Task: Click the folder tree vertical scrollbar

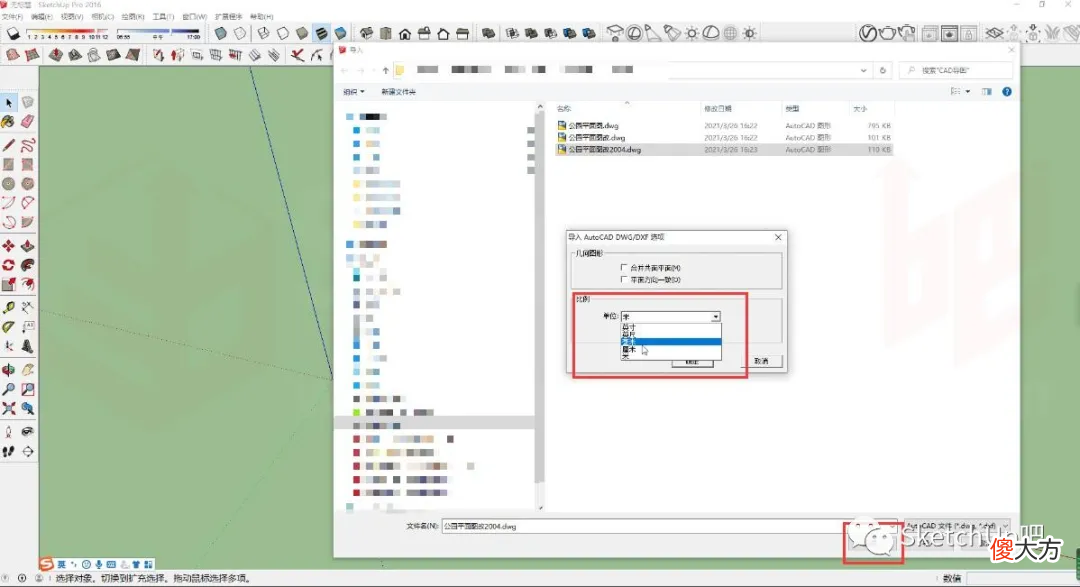Action: tap(540, 306)
